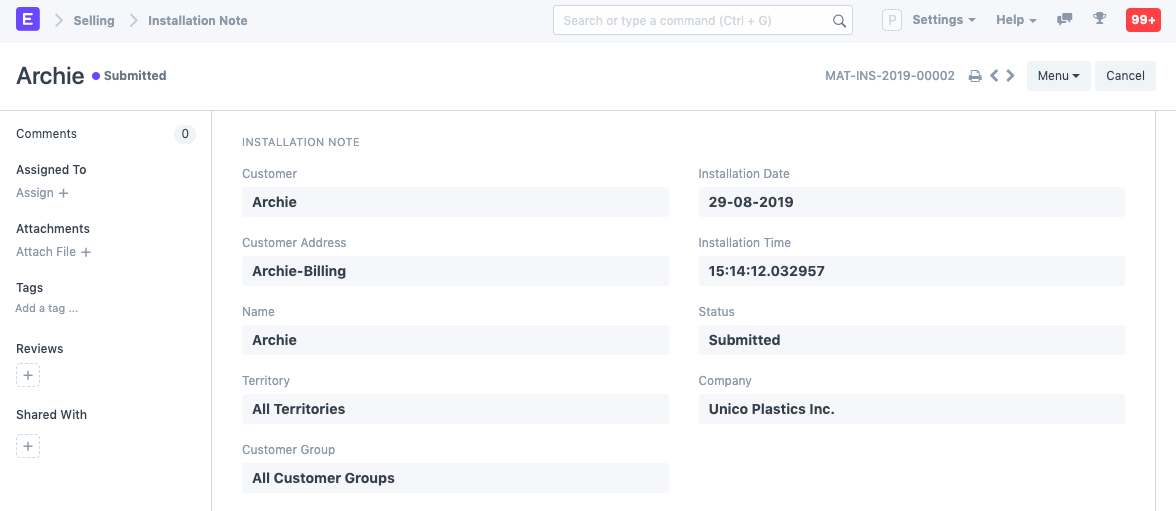Viewport: 1176px width, 511px height.
Task: Click the P user avatar icon
Action: [891, 20]
